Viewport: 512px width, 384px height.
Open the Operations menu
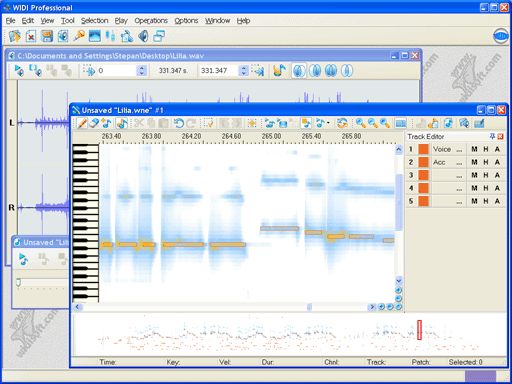tap(151, 21)
